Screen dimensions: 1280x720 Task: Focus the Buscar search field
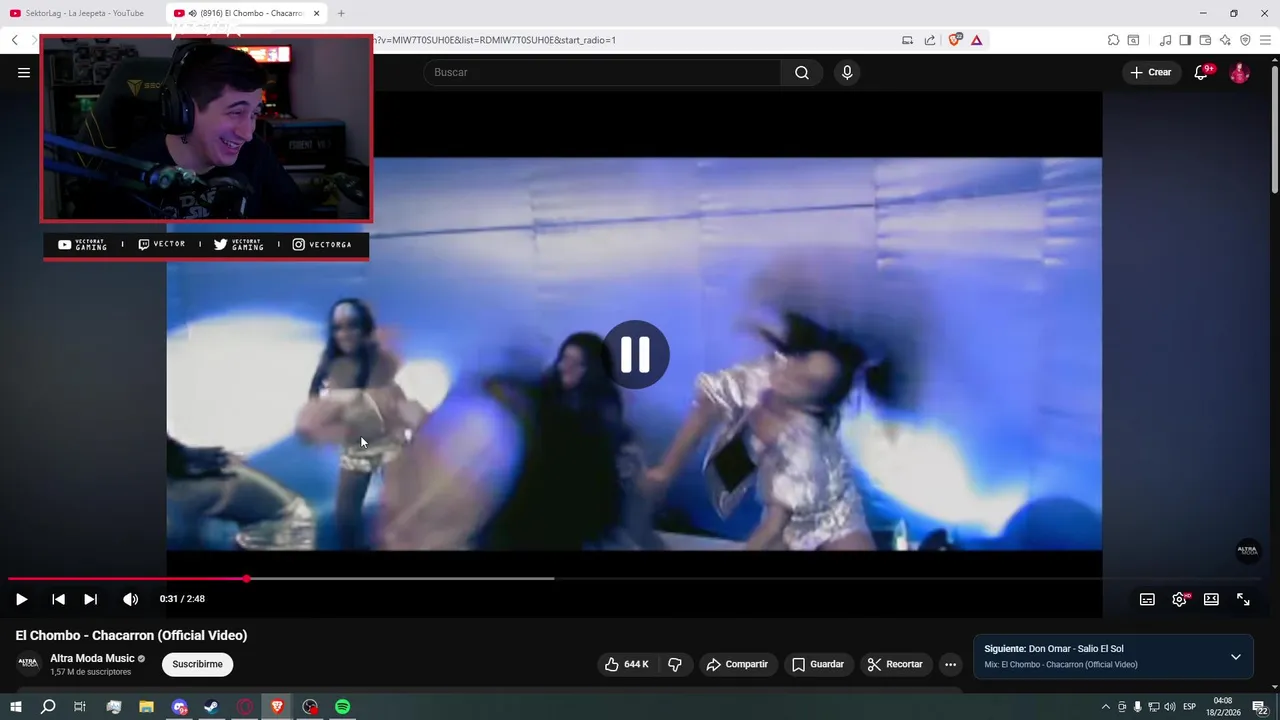tap(602, 72)
